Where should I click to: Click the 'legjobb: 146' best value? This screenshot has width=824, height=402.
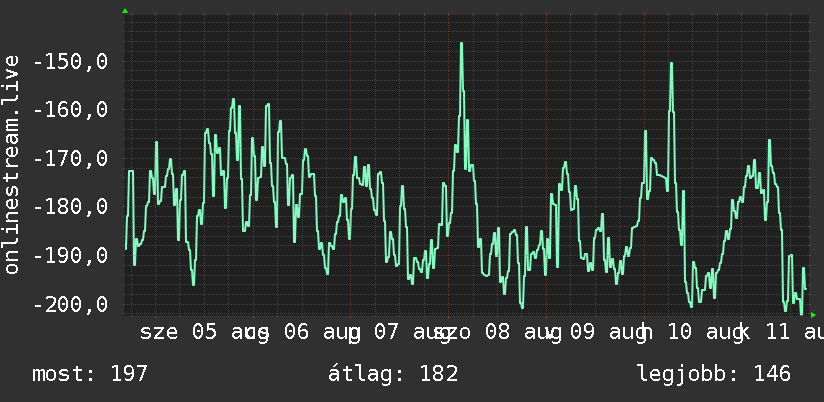tap(714, 374)
